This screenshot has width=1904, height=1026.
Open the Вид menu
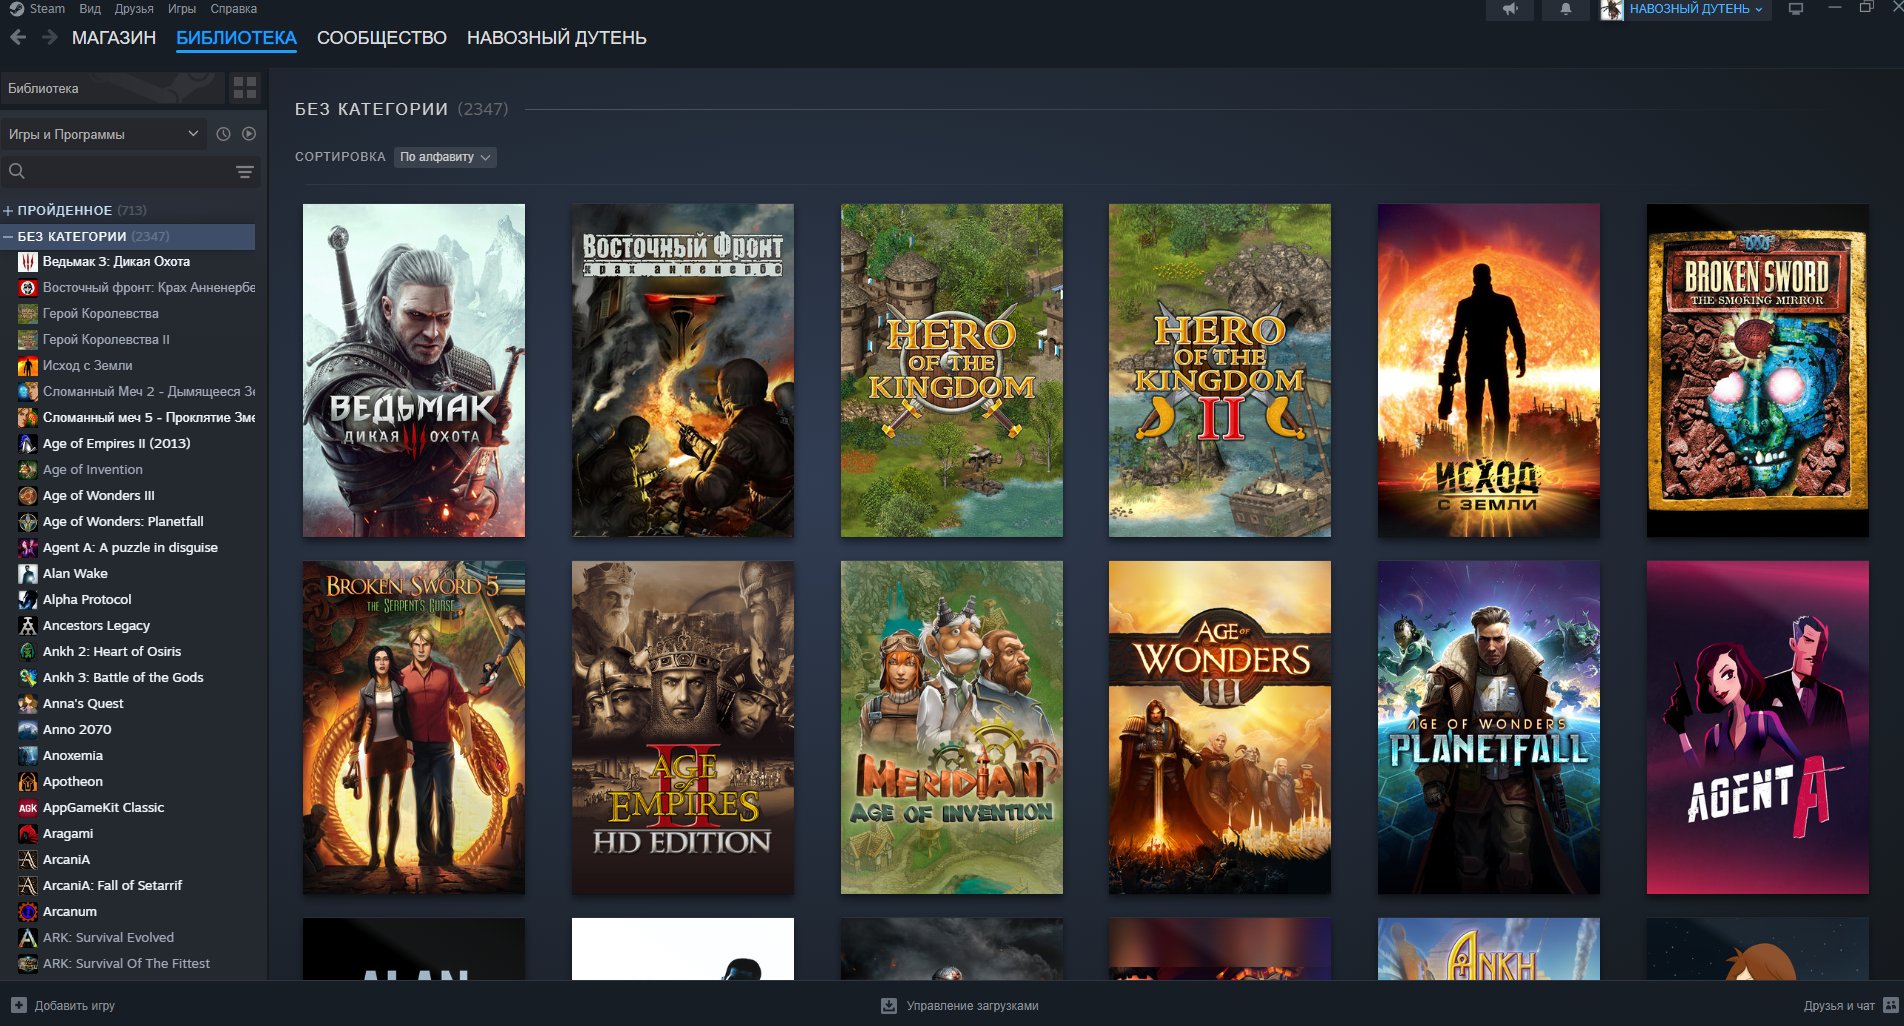(90, 9)
